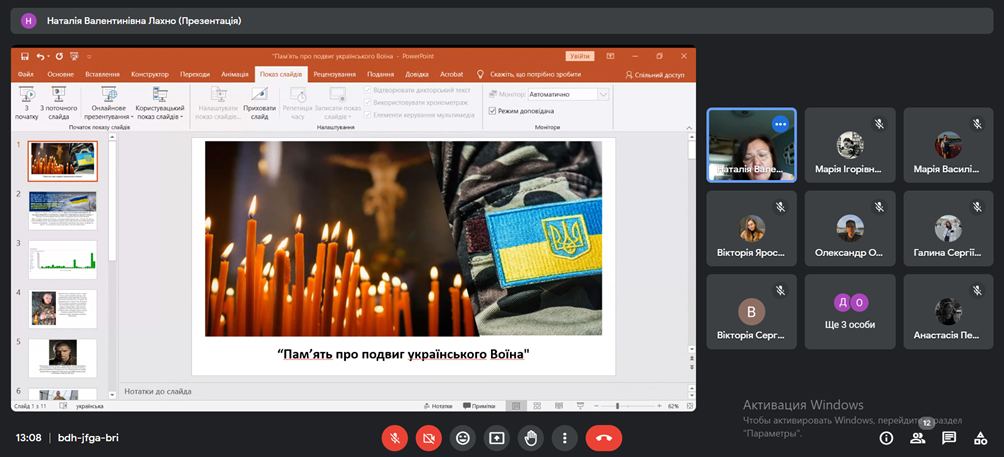Switch to the Анімація ribbon tab

235,74
